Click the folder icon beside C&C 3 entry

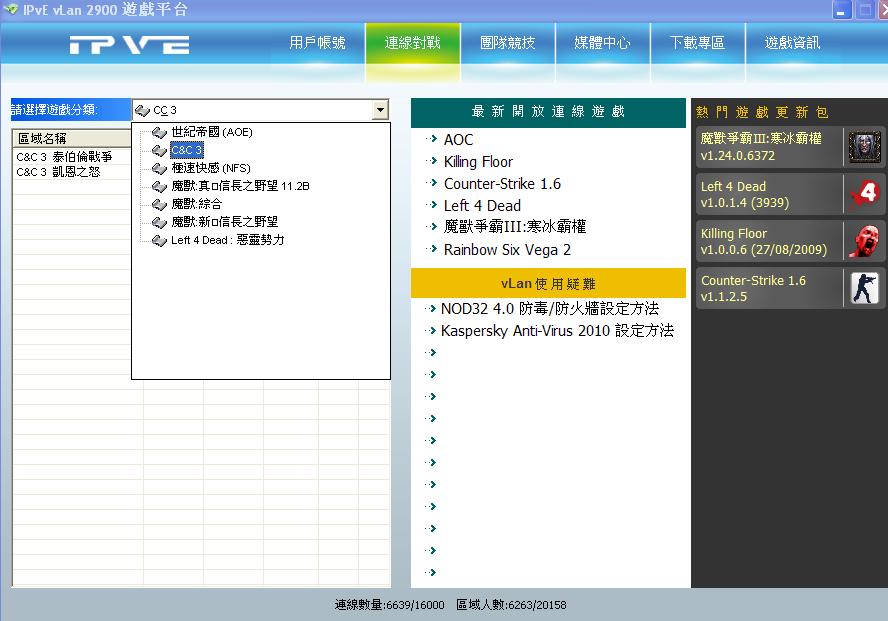159,151
